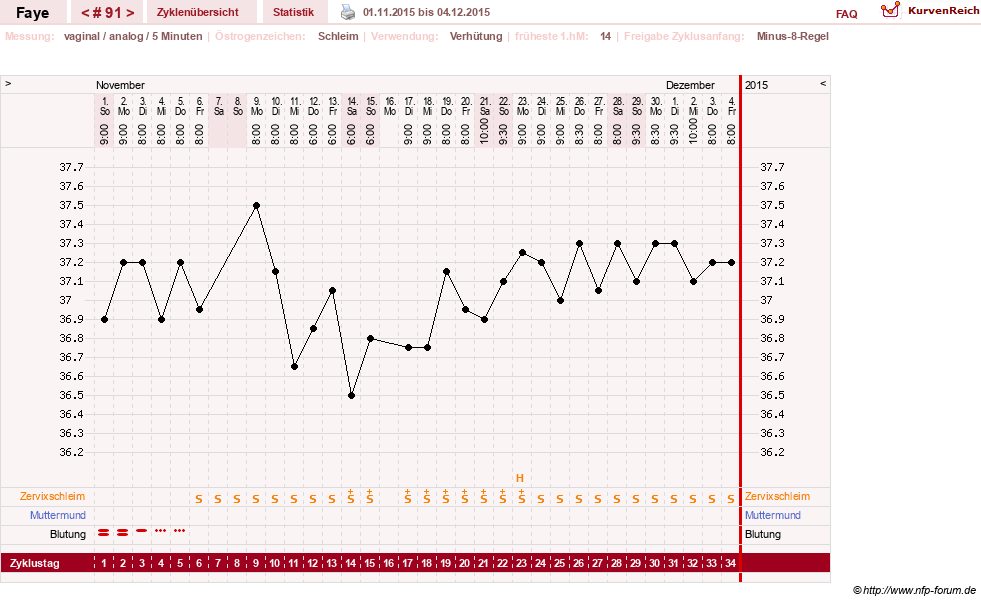Select cycle day 34 in the Zyklustag row
Screen dimensions: 981x602
(x=730, y=563)
